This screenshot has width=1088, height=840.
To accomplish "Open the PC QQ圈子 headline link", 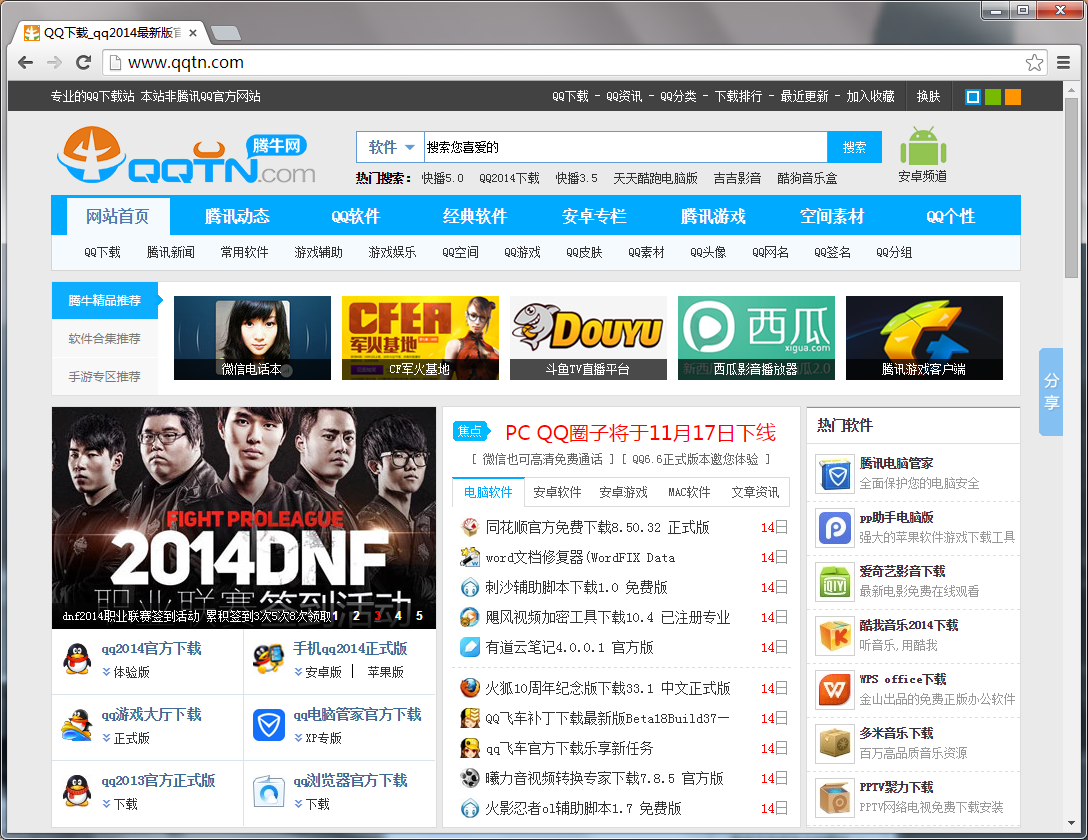I will point(640,432).
